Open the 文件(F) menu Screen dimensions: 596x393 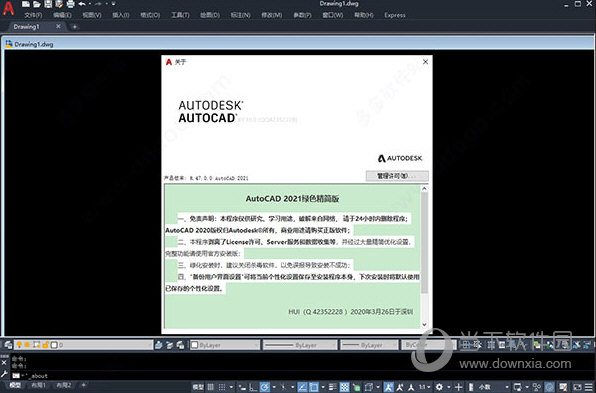(x=33, y=15)
